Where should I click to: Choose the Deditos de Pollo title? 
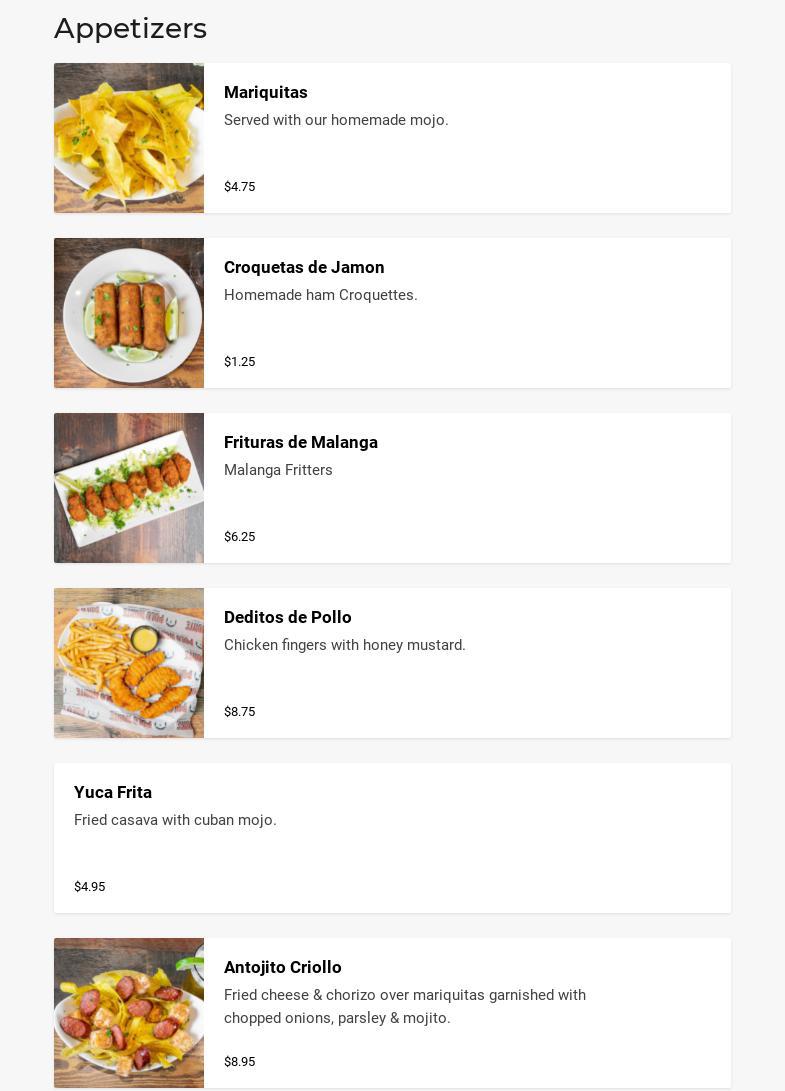pos(288,617)
